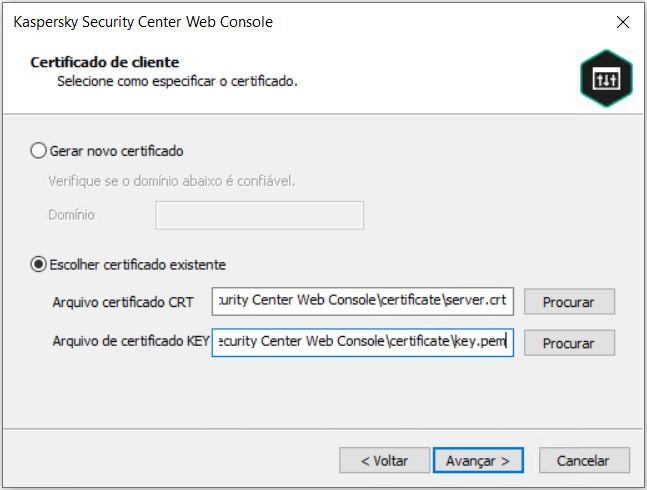Go back with the Voltar button

[382, 460]
